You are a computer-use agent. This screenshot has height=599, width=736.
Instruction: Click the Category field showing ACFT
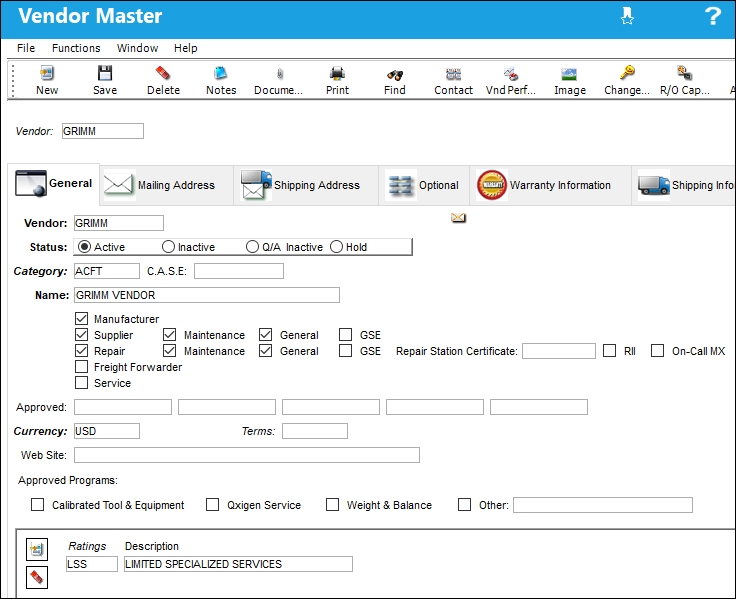(x=107, y=271)
